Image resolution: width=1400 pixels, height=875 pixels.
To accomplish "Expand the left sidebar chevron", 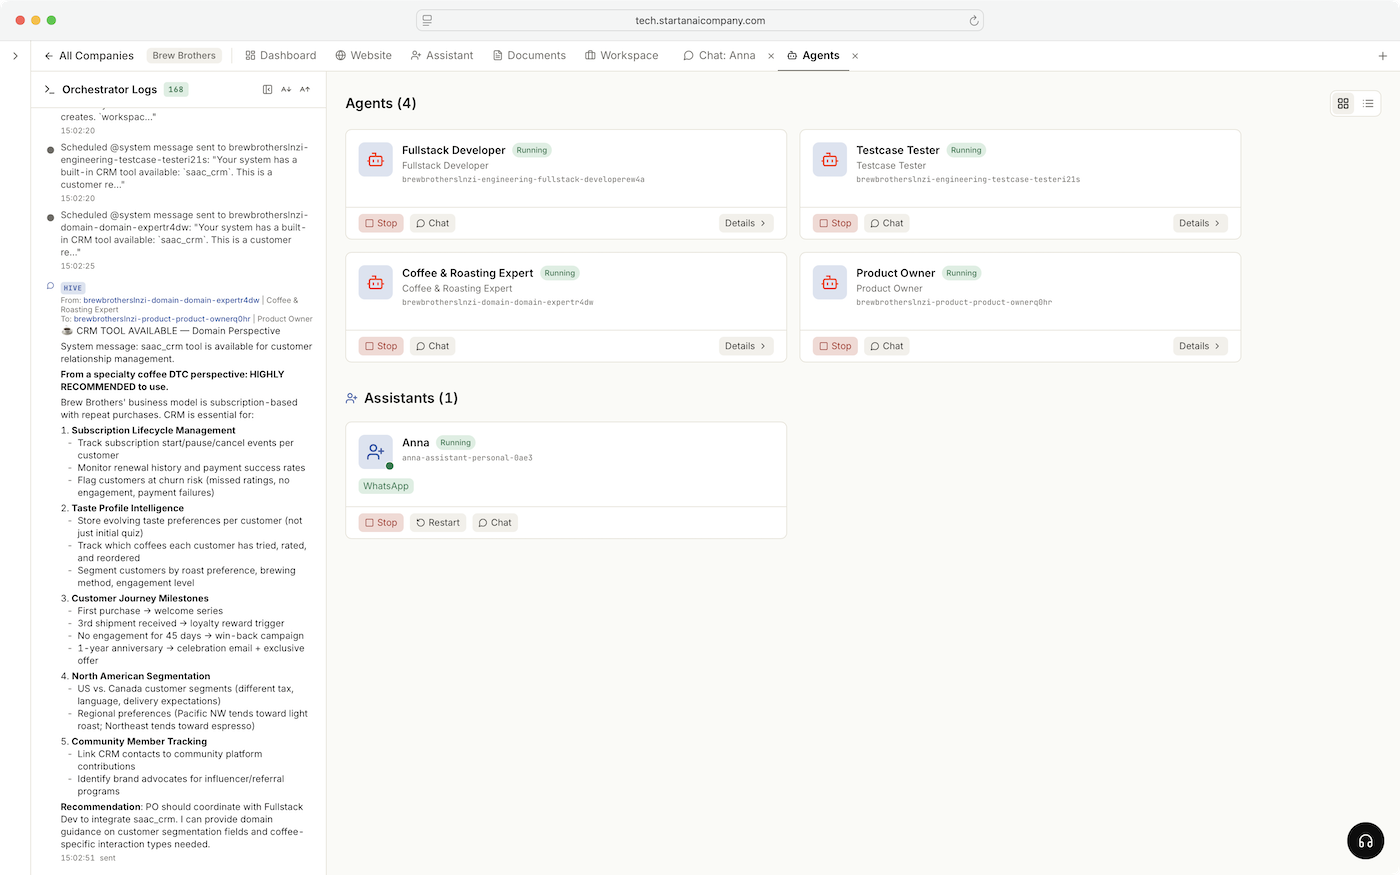I will pos(15,56).
